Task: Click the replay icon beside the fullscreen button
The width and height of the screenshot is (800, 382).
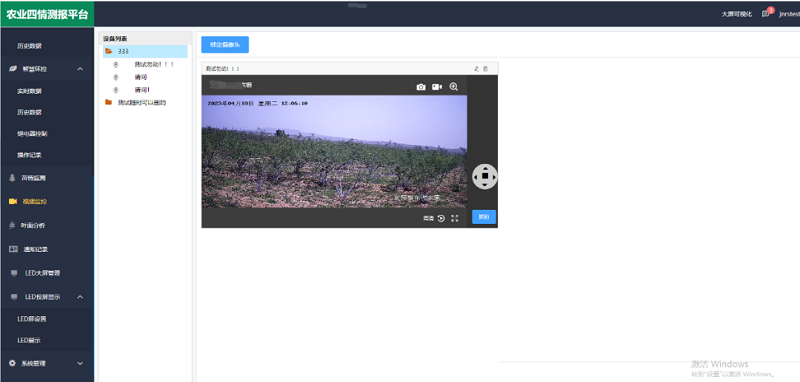Action: click(441, 218)
